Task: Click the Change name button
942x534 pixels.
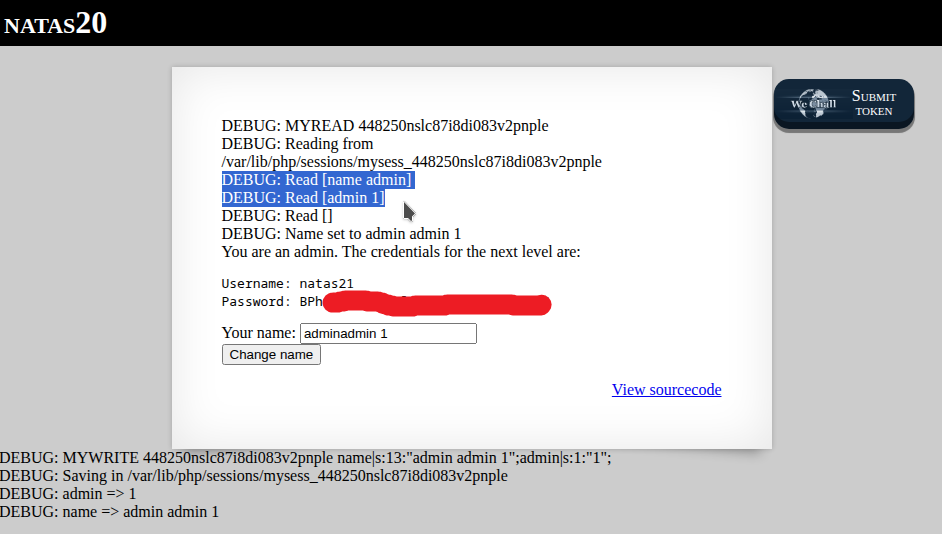Action: click(271, 355)
